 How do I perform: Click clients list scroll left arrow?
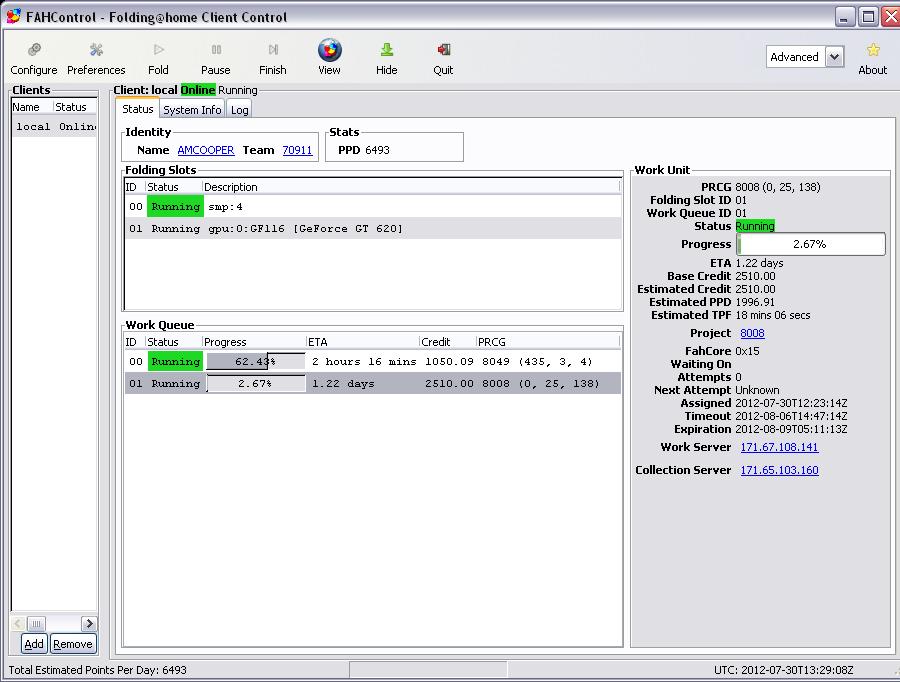point(18,623)
